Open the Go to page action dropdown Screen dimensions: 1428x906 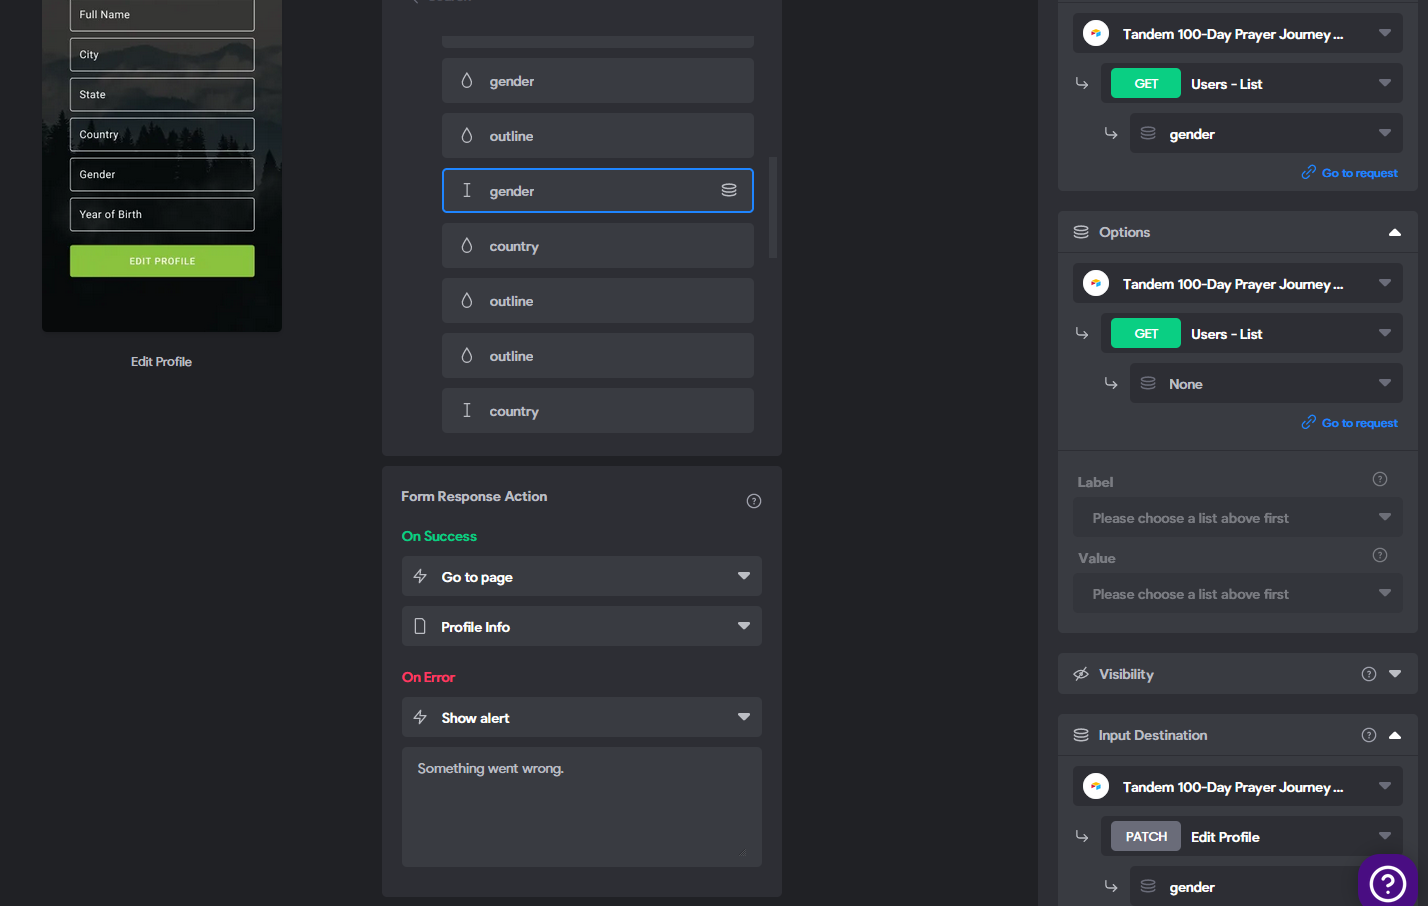coord(582,576)
